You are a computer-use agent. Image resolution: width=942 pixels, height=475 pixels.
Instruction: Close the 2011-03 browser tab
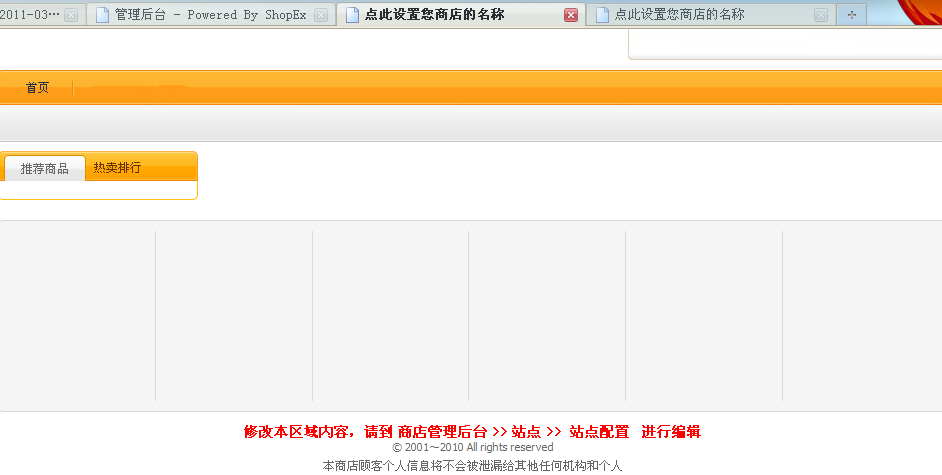coord(71,15)
